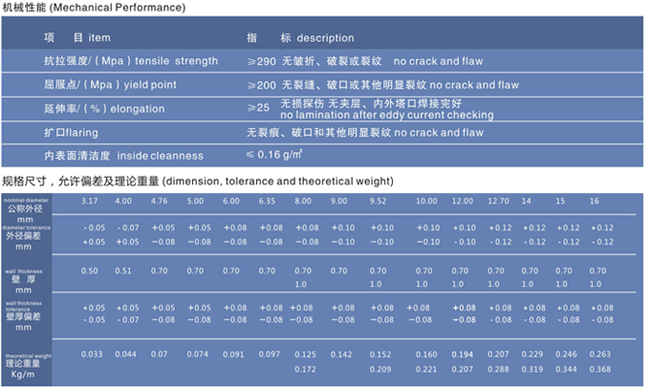The width and height of the screenshot is (650, 390).
Task: Click the 3.17 nominal diameter value
Action: 90,201
